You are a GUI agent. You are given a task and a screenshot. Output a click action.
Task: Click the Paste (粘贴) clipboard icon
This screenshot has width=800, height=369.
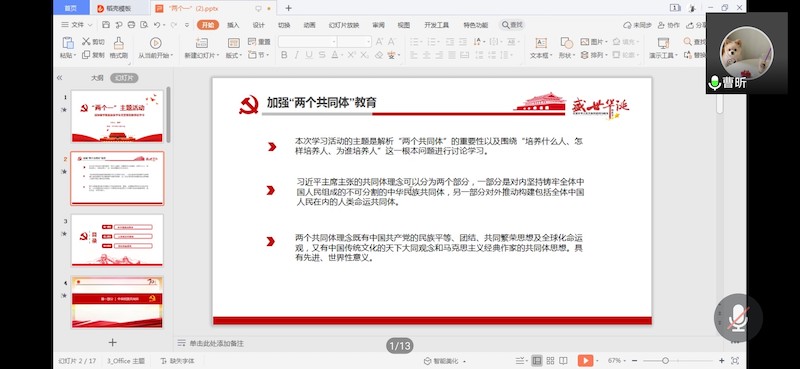68,43
